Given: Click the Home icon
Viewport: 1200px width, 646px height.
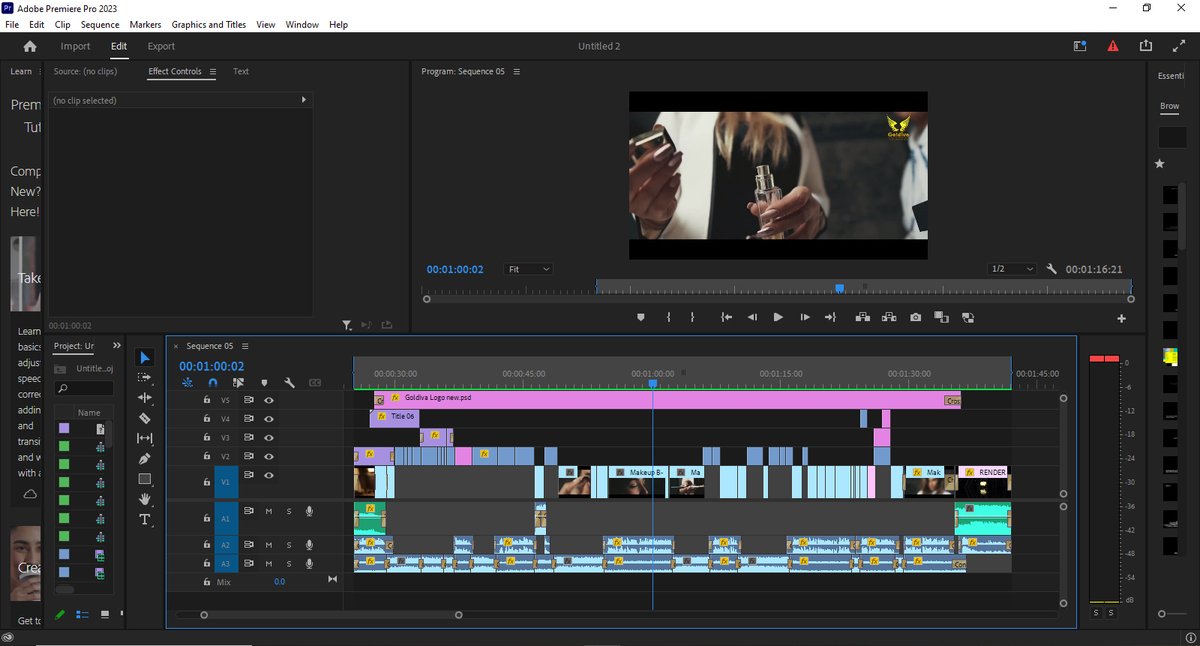Looking at the screenshot, I should click(x=29, y=46).
